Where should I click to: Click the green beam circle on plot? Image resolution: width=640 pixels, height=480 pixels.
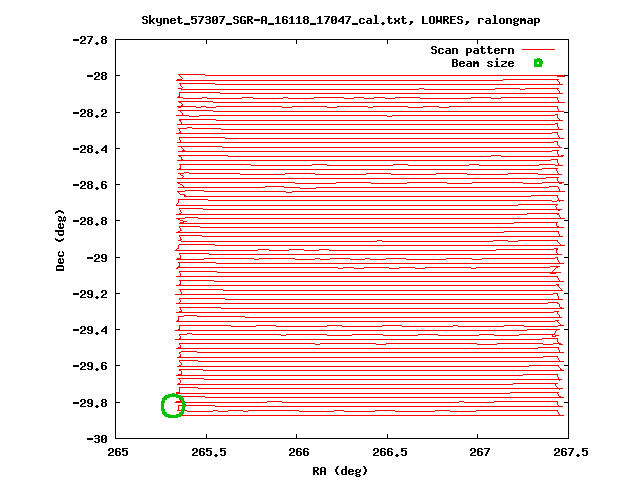(173, 406)
